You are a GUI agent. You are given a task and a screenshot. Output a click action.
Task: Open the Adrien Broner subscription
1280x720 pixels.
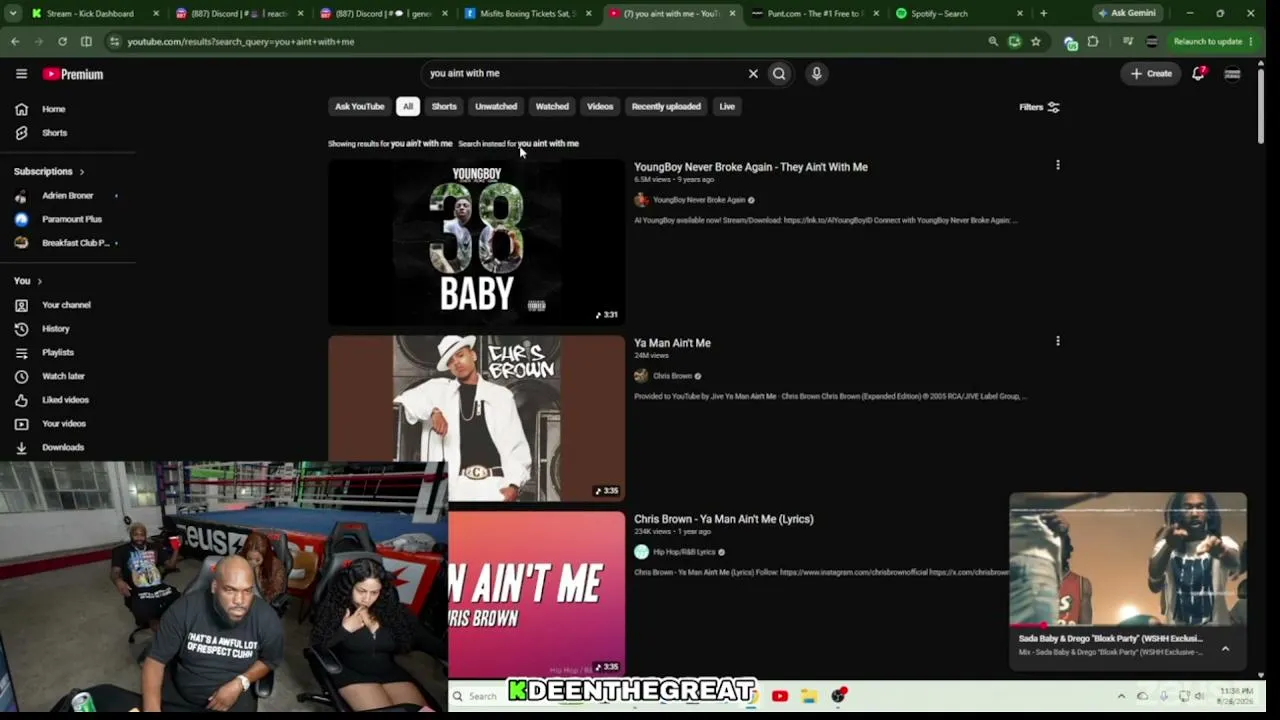click(x=67, y=196)
